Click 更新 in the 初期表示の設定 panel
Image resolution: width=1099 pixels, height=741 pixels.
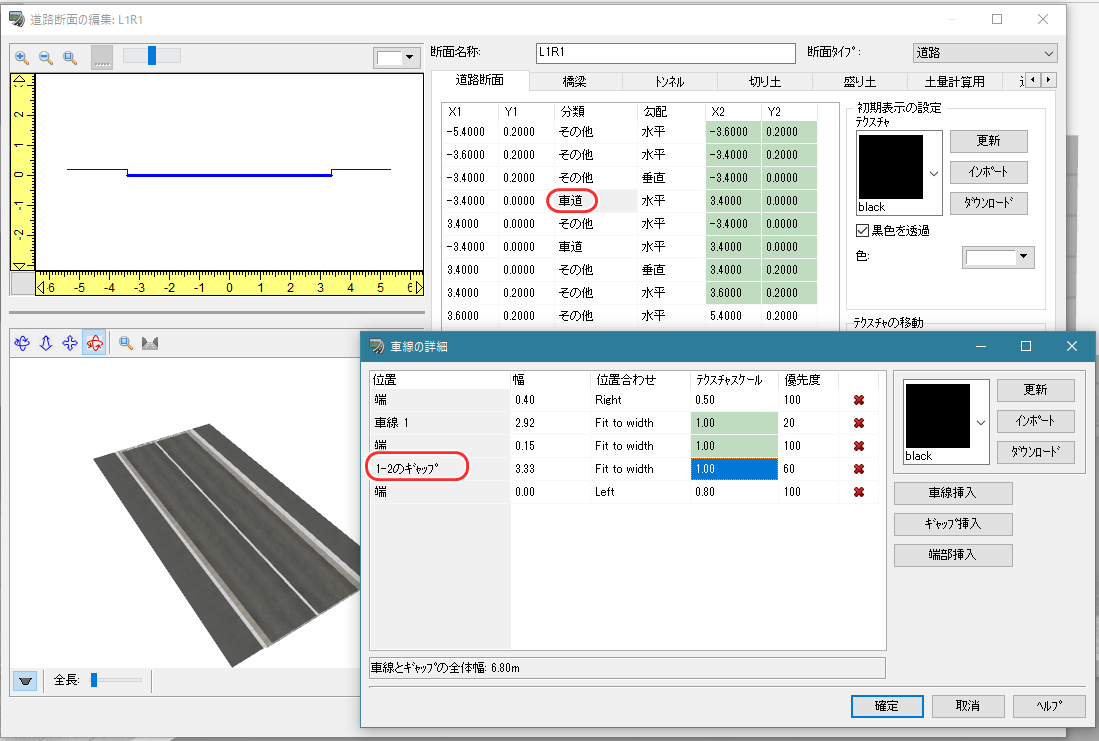click(x=988, y=141)
